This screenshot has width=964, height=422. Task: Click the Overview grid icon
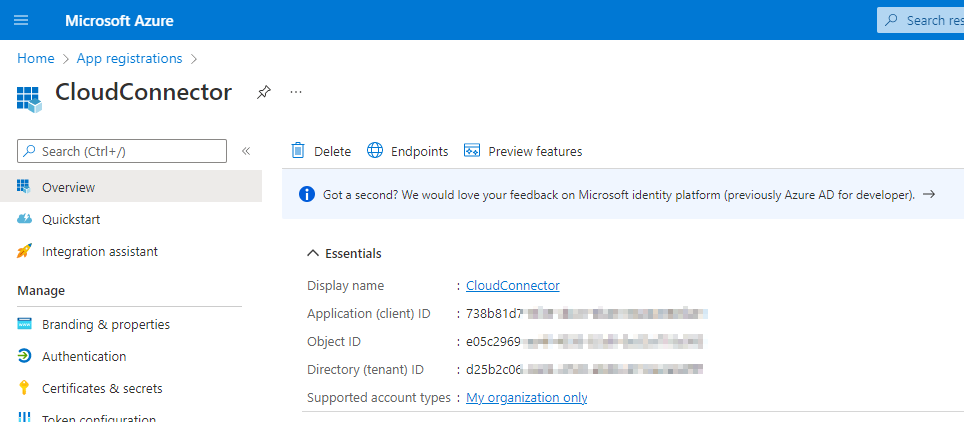(24, 187)
